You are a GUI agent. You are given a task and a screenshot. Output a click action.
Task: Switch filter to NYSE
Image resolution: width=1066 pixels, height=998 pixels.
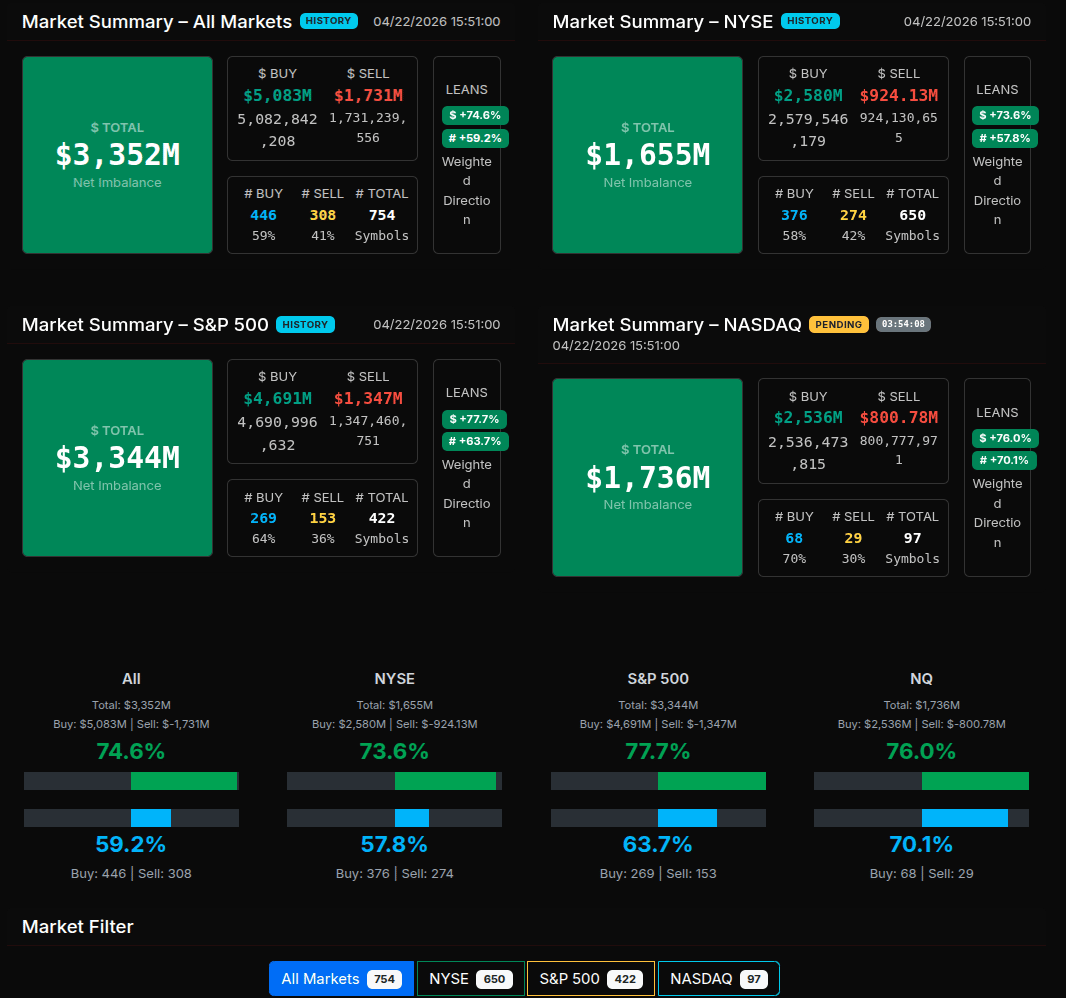[470, 979]
